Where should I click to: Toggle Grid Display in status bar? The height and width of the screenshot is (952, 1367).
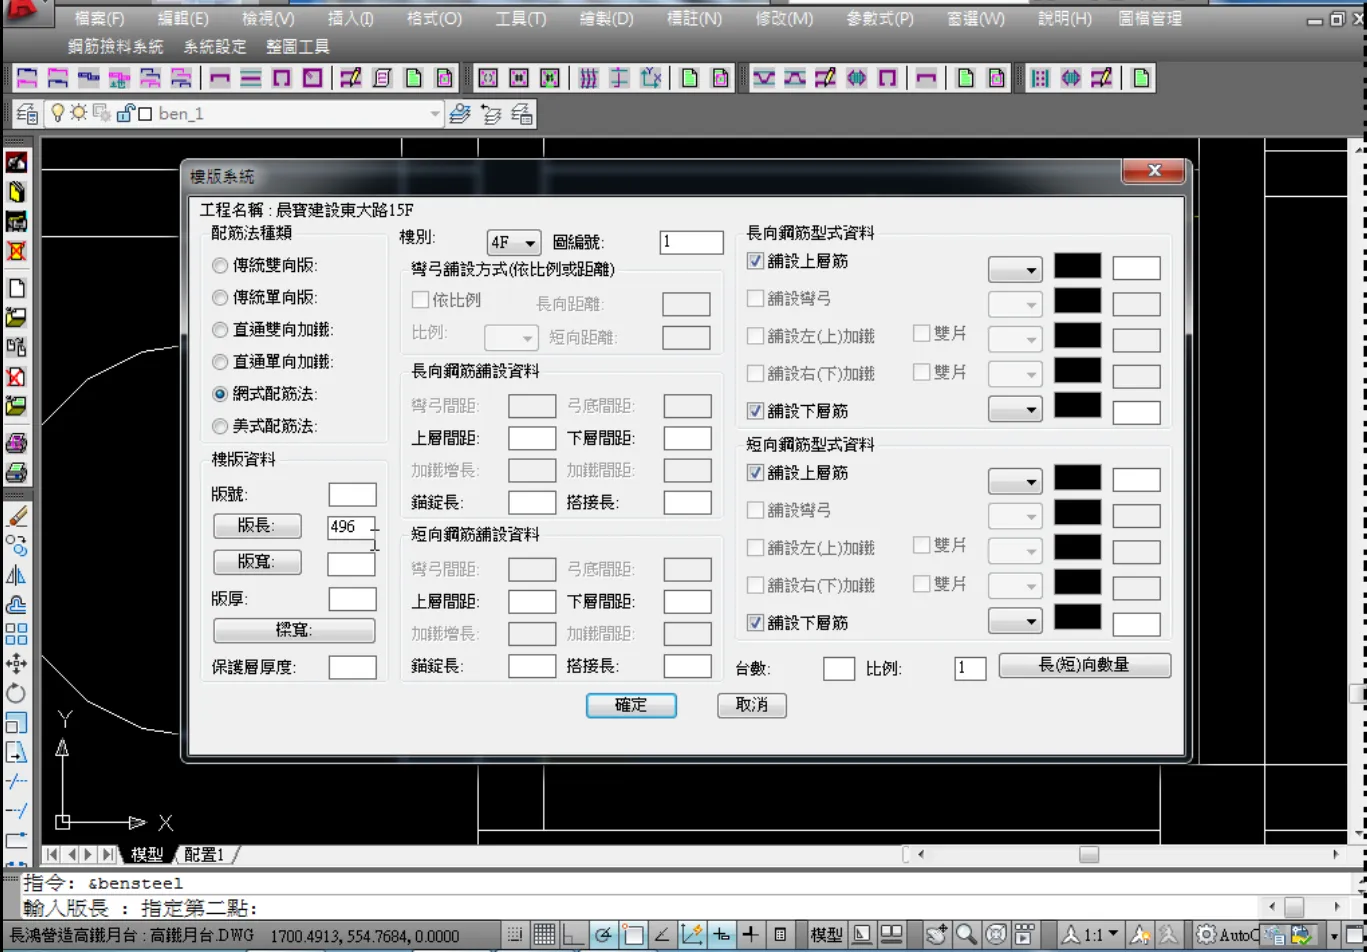pyautogui.click(x=544, y=934)
